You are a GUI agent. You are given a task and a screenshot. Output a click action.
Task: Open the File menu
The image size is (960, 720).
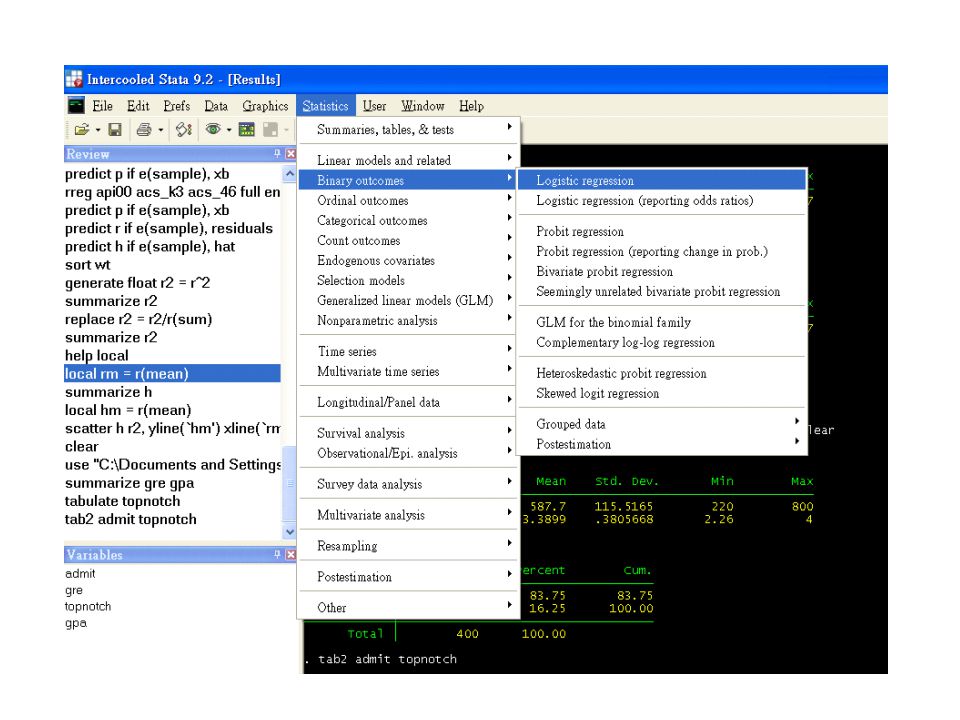click(x=102, y=106)
